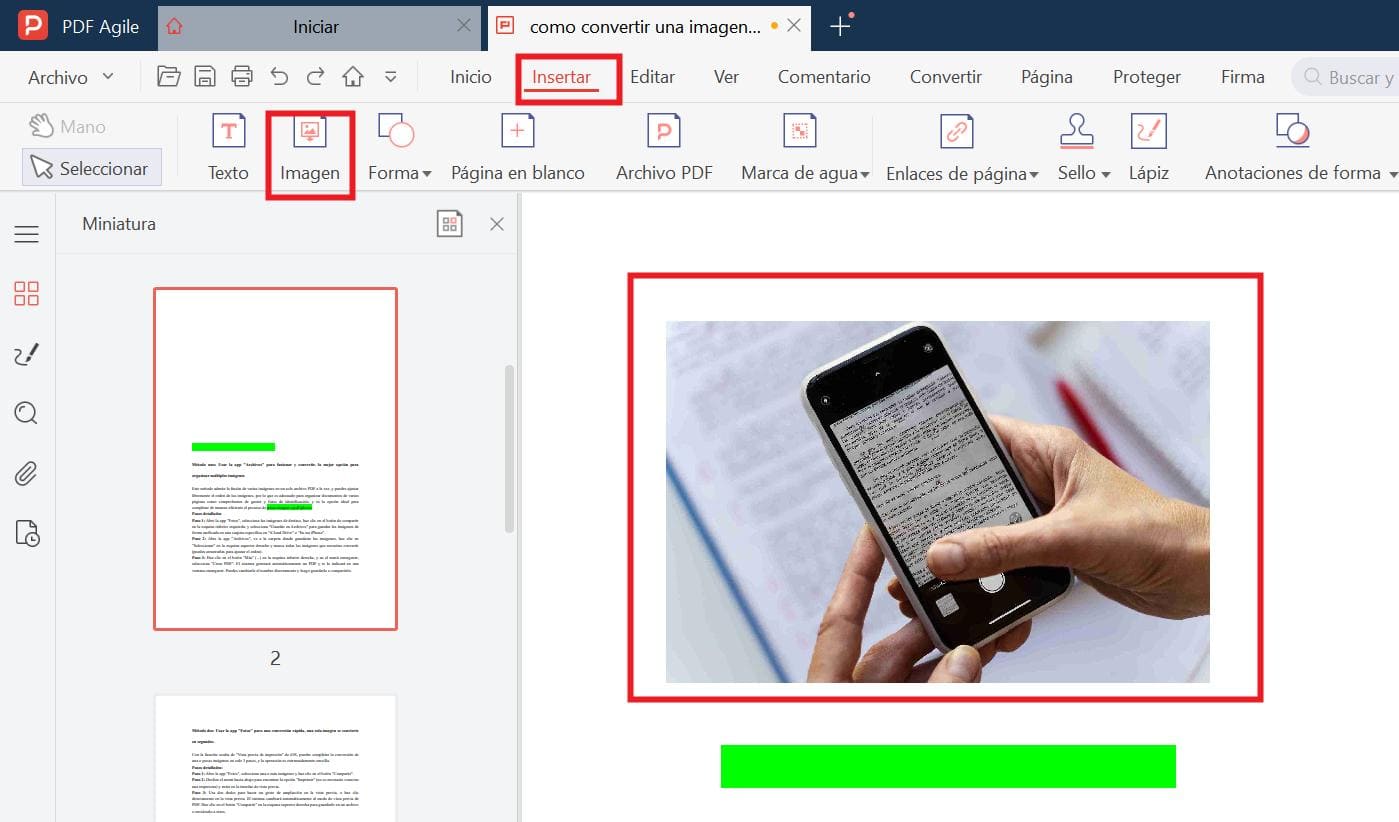The image size is (1399, 822).
Task: Click the Imagen insert tool
Action: point(310,150)
